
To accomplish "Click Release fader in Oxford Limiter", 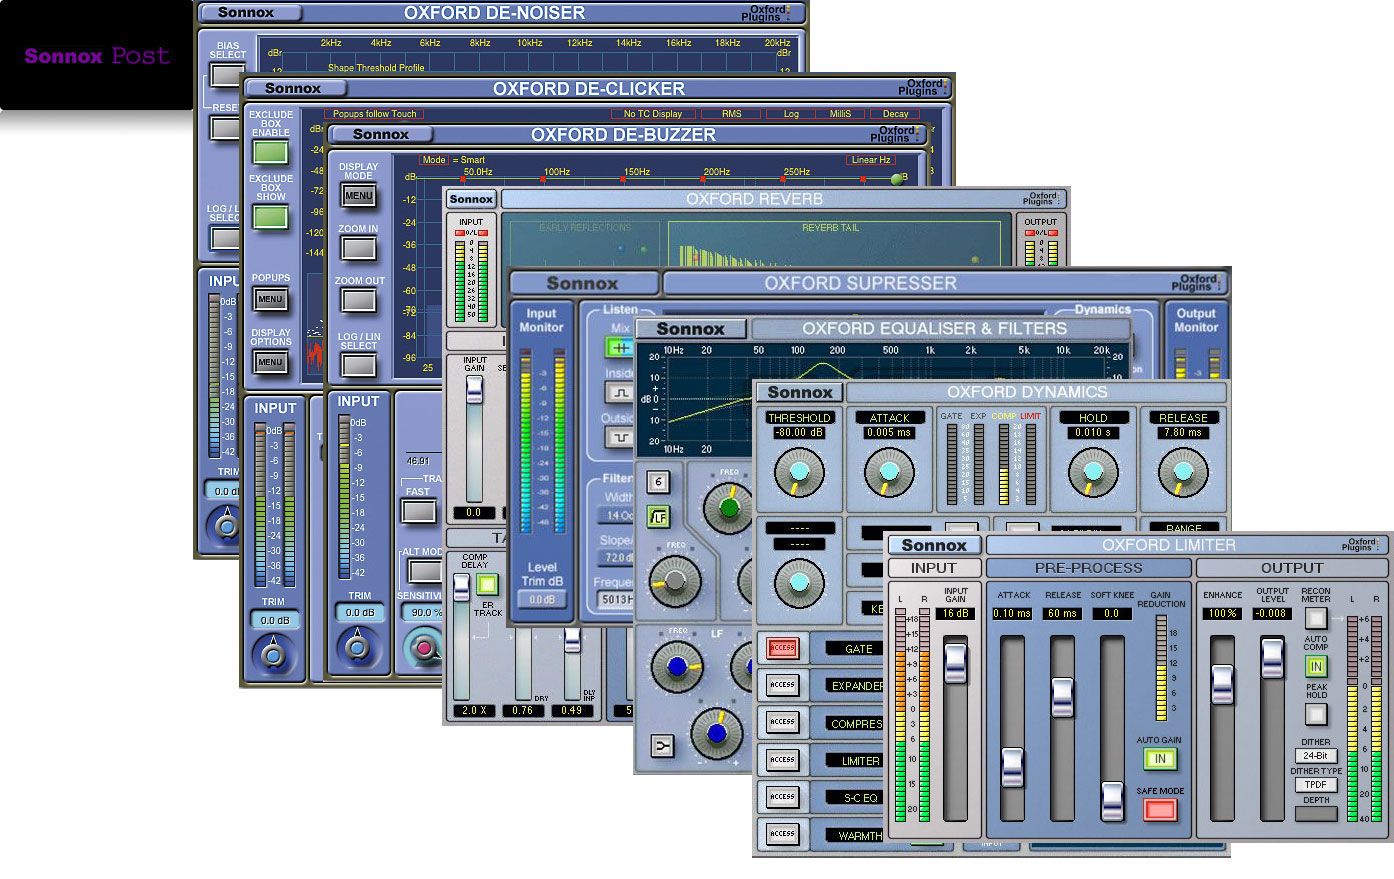I will [1062, 697].
